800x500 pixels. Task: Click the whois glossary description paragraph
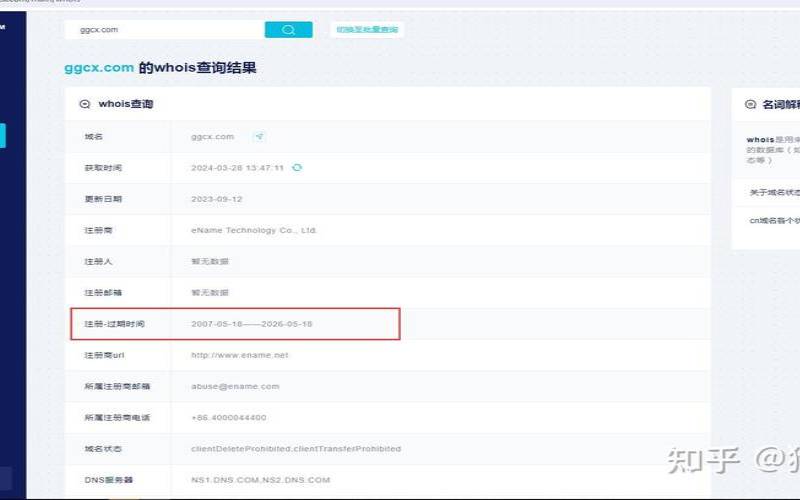click(772, 149)
